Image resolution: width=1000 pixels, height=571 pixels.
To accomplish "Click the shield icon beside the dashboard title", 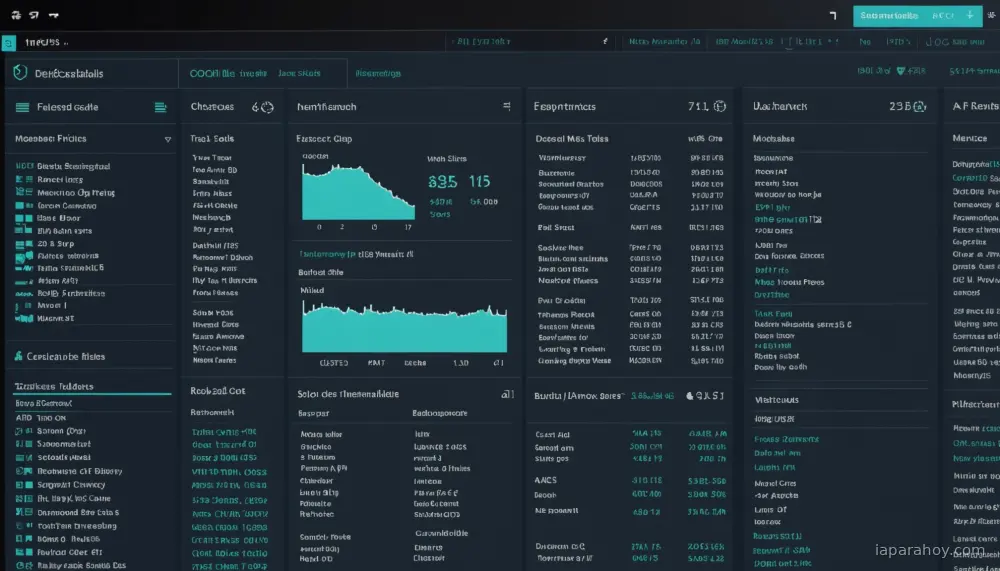I will (x=20, y=73).
